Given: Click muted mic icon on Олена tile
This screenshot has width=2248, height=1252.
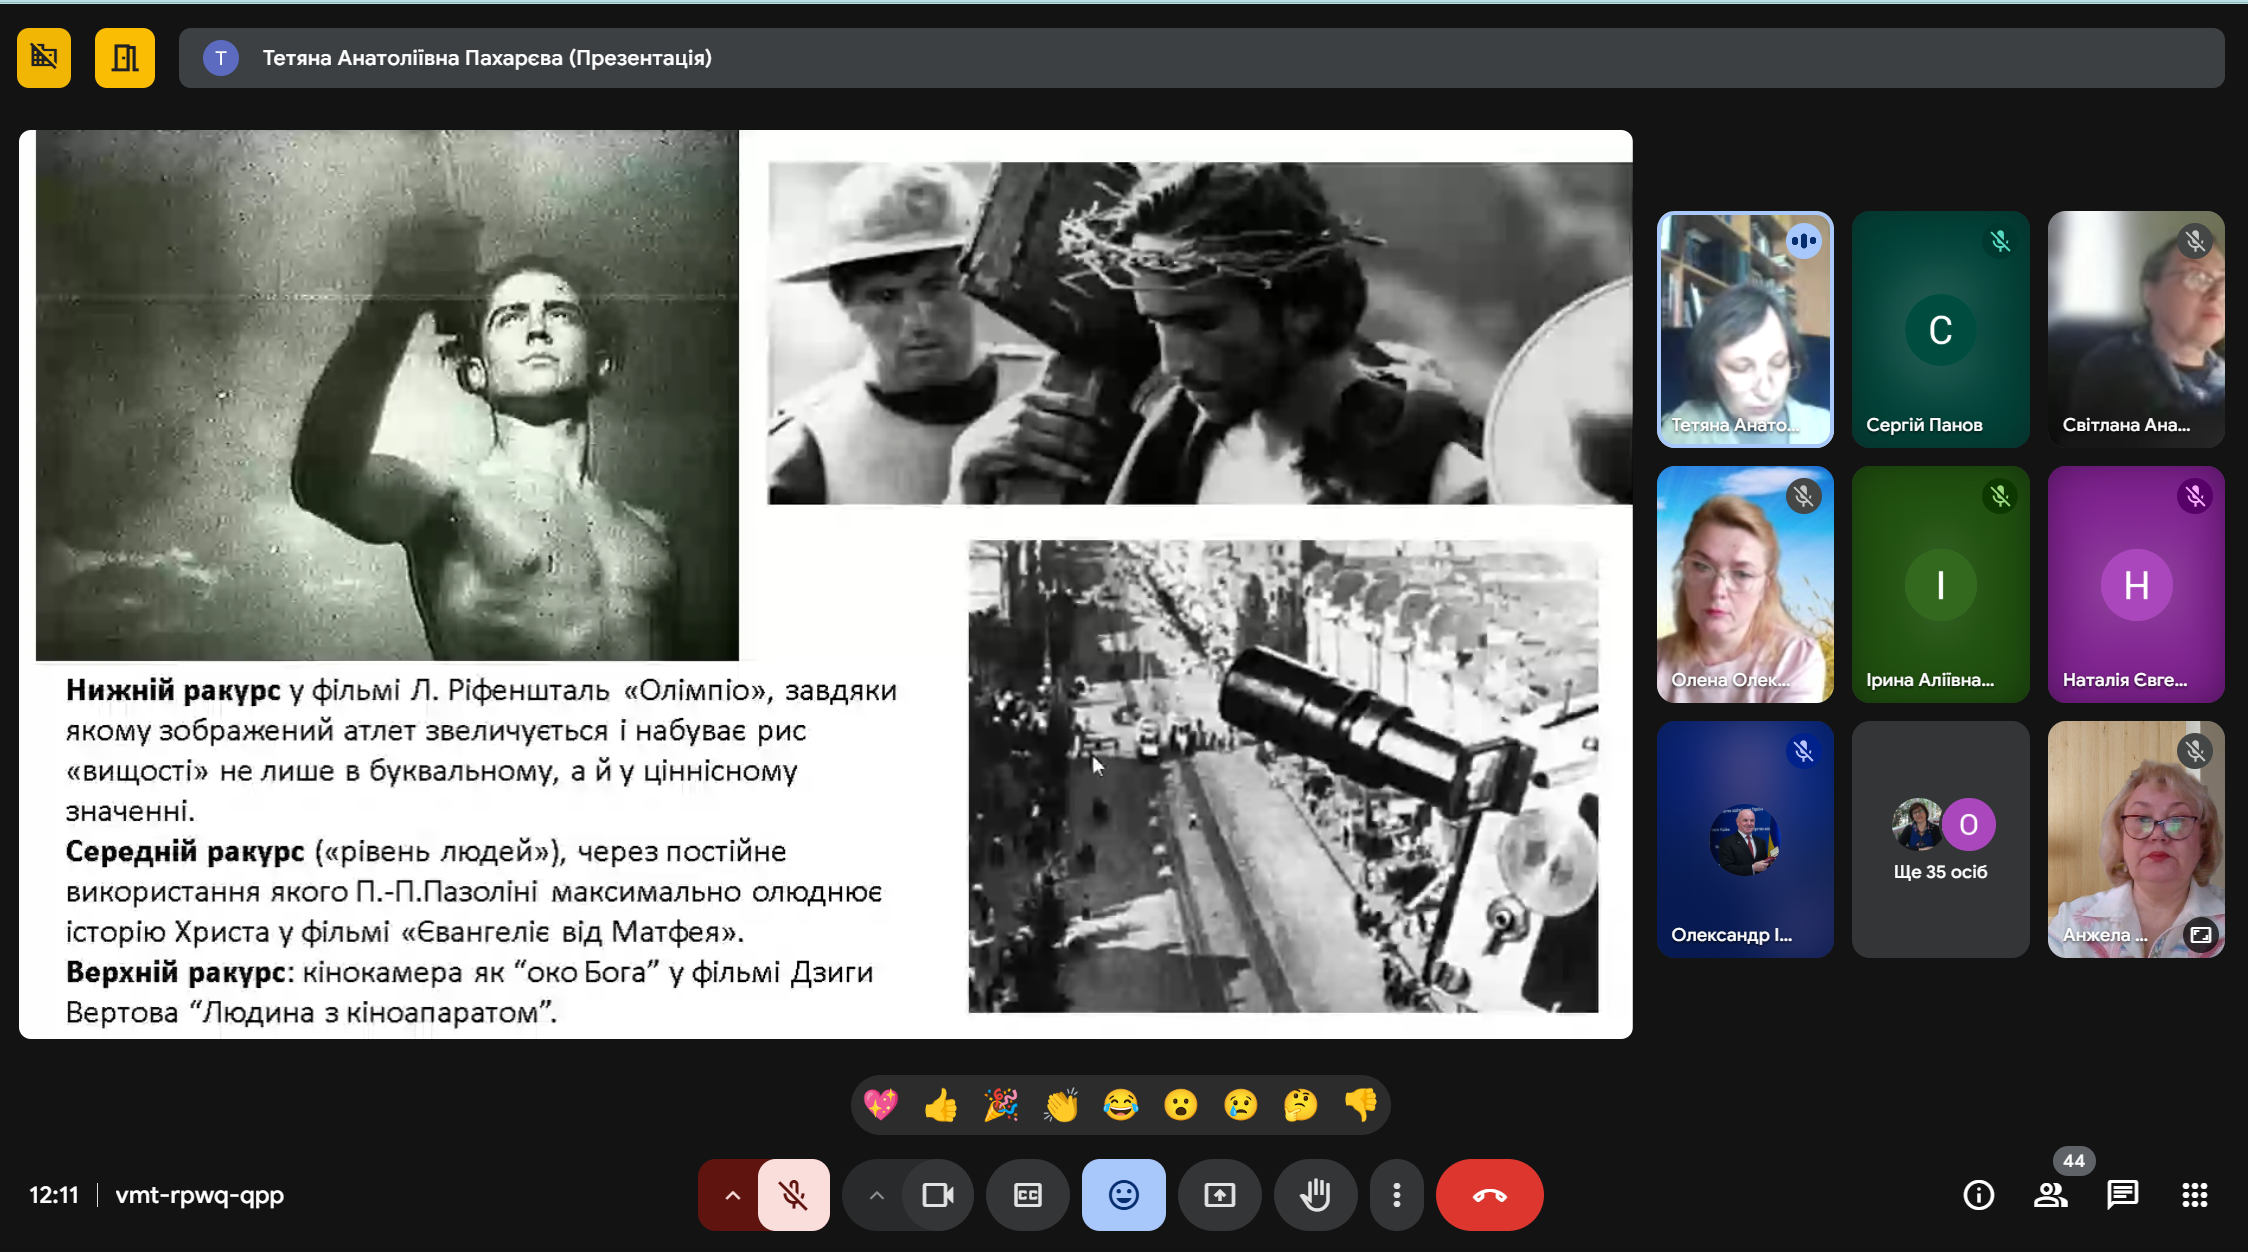Looking at the screenshot, I should coord(1804,496).
